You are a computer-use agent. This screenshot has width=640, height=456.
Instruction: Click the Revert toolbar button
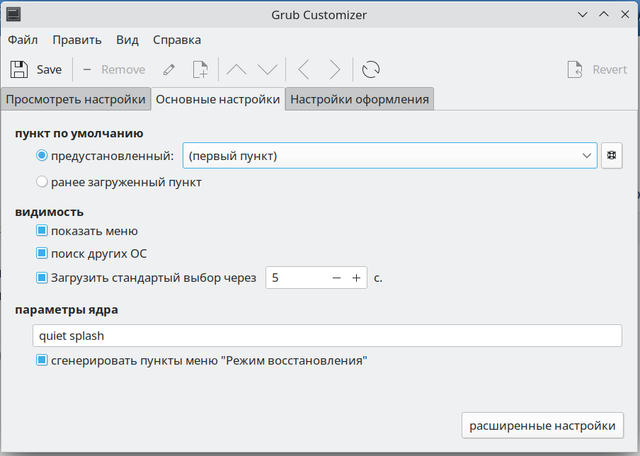(x=597, y=69)
